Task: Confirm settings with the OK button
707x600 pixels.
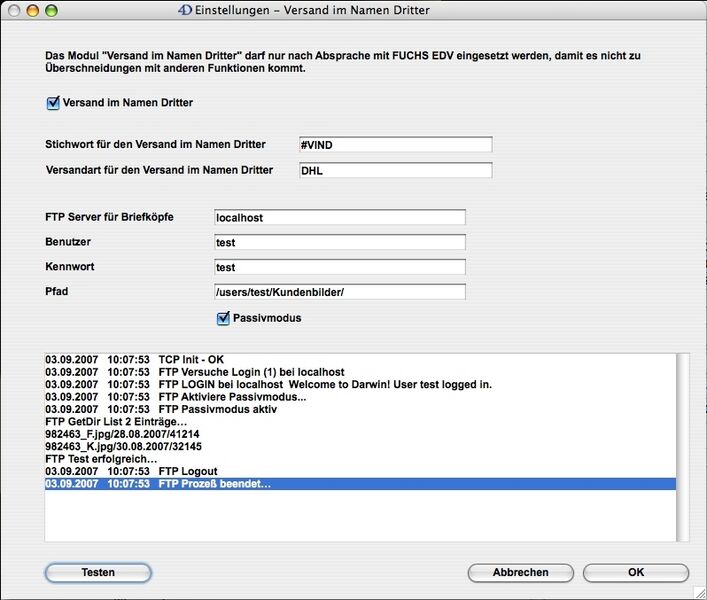Action: pyautogui.click(x=636, y=573)
